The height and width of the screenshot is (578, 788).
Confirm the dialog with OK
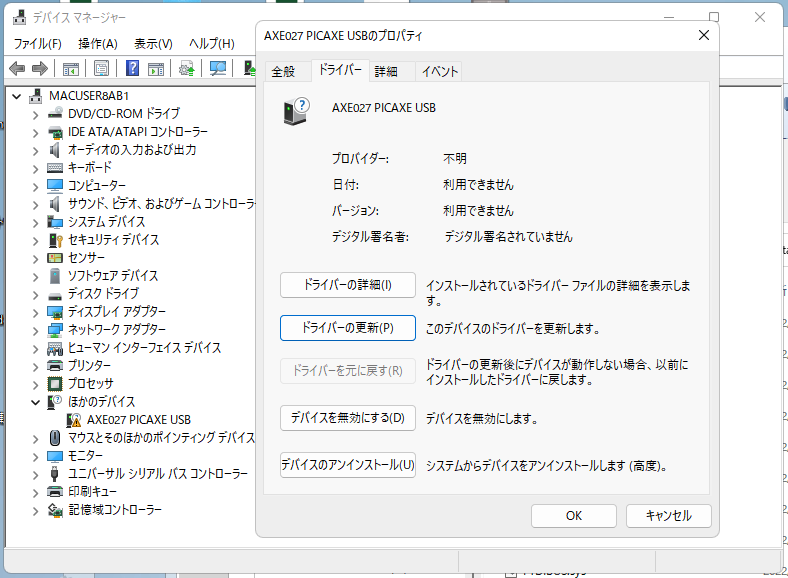[x=574, y=516]
